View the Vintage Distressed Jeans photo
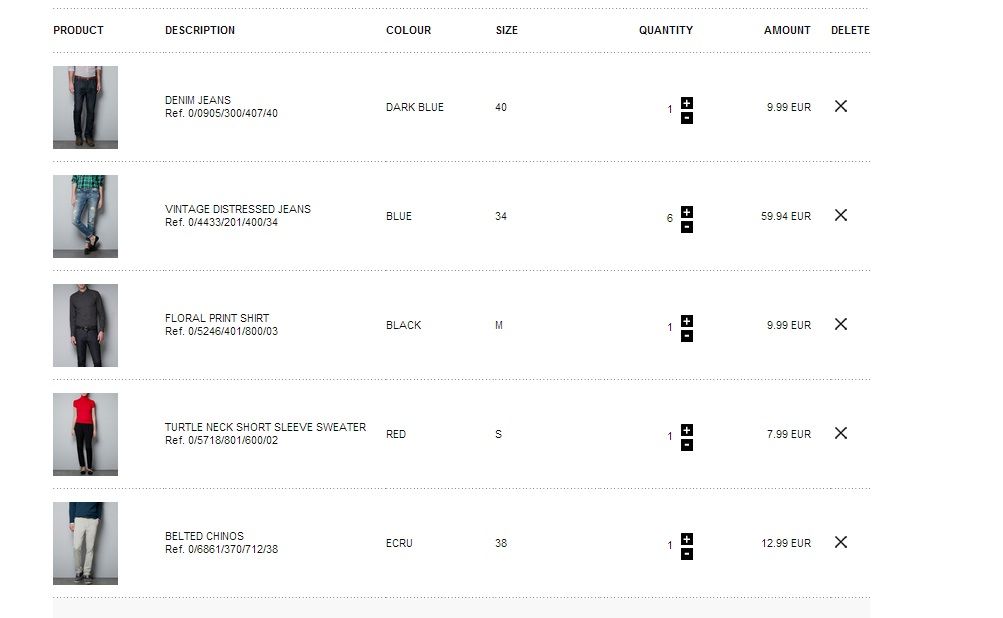1003x618 pixels. [x=85, y=216]
